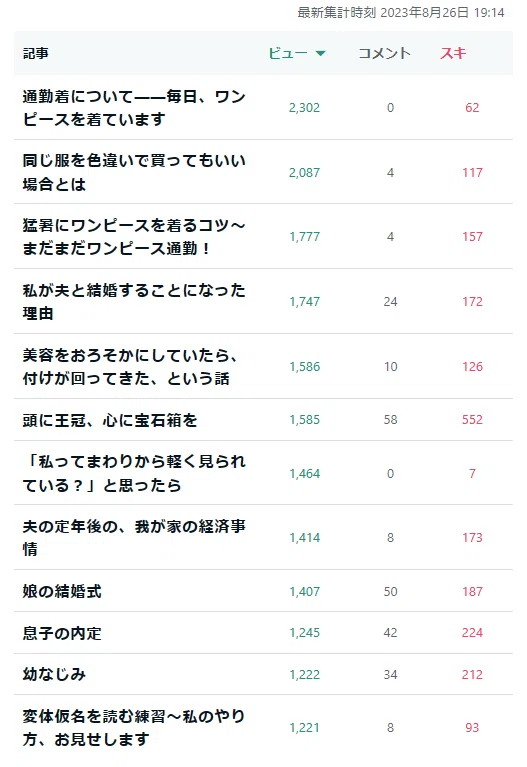Open article 変体仮名を読む練習

pos(134,727)
